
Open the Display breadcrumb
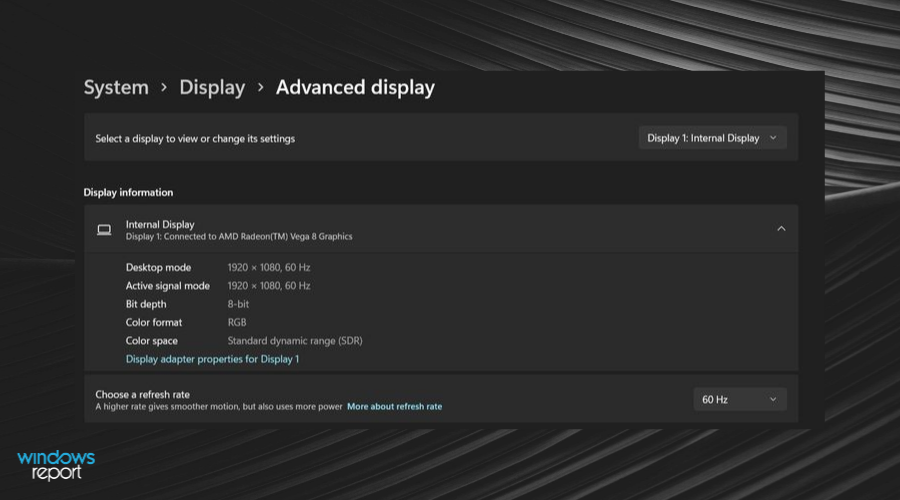(212, 88)
